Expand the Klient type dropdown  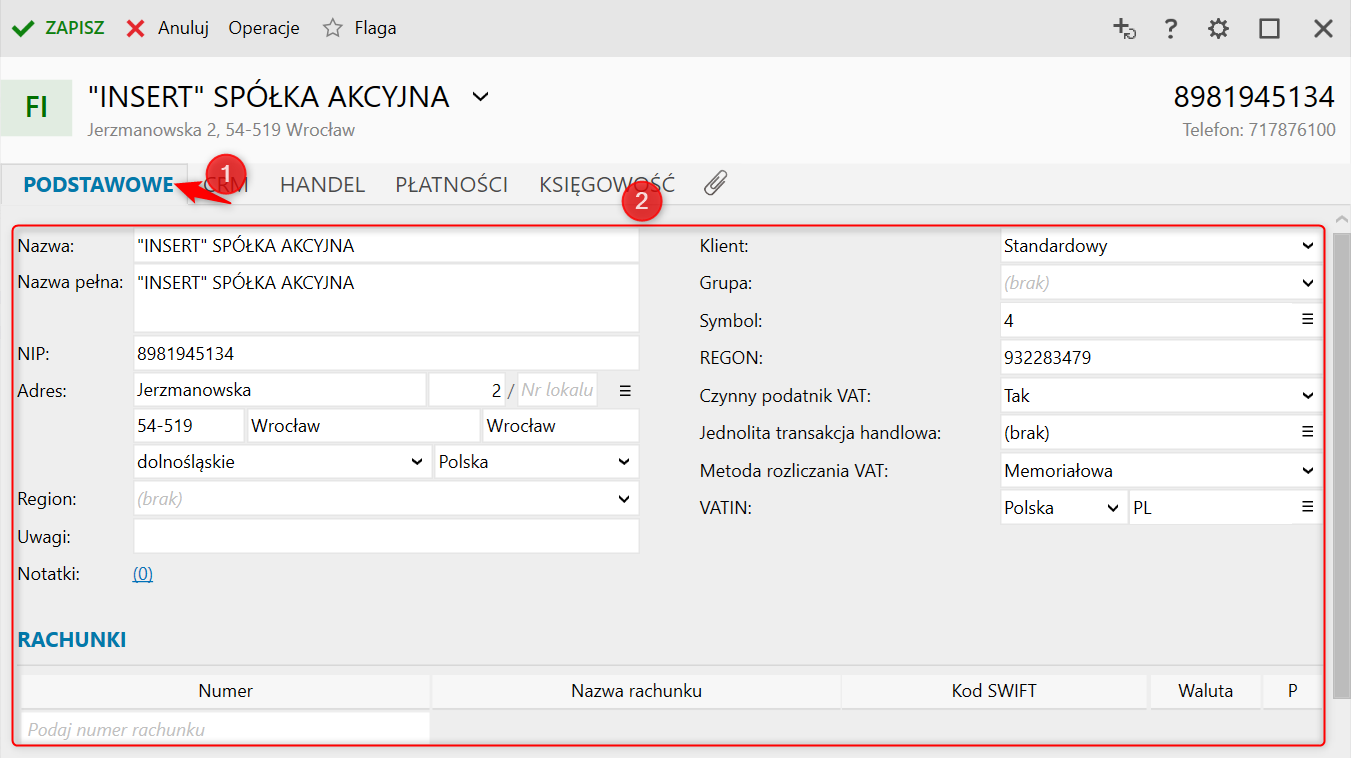point(1308,246)
